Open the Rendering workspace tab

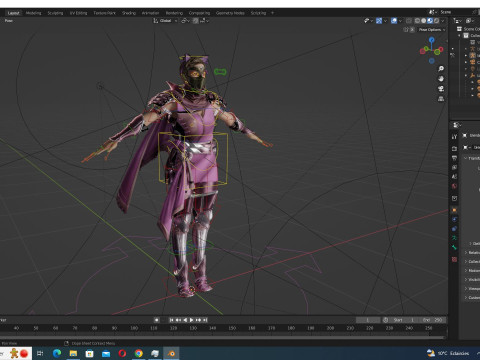174,13
